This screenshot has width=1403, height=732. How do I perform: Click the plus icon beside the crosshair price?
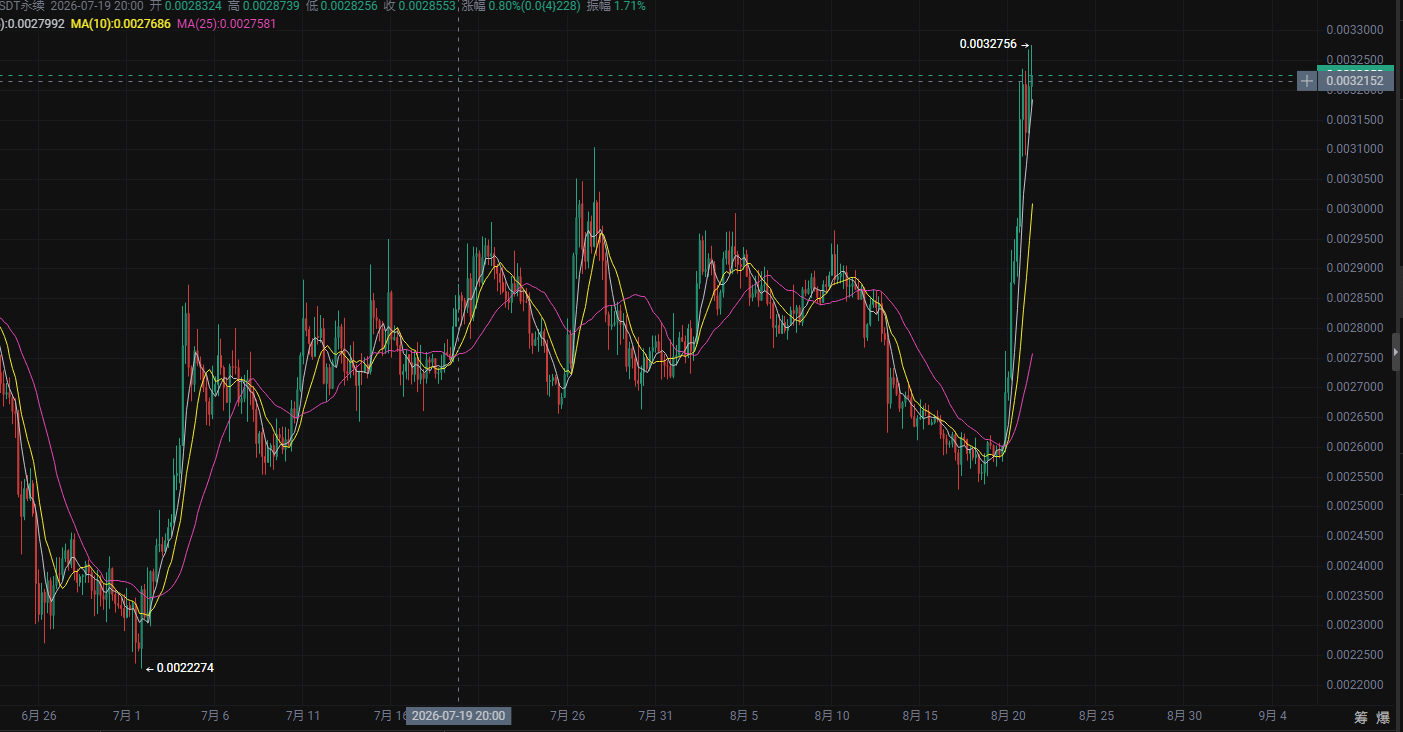(x=1307, y=81)
